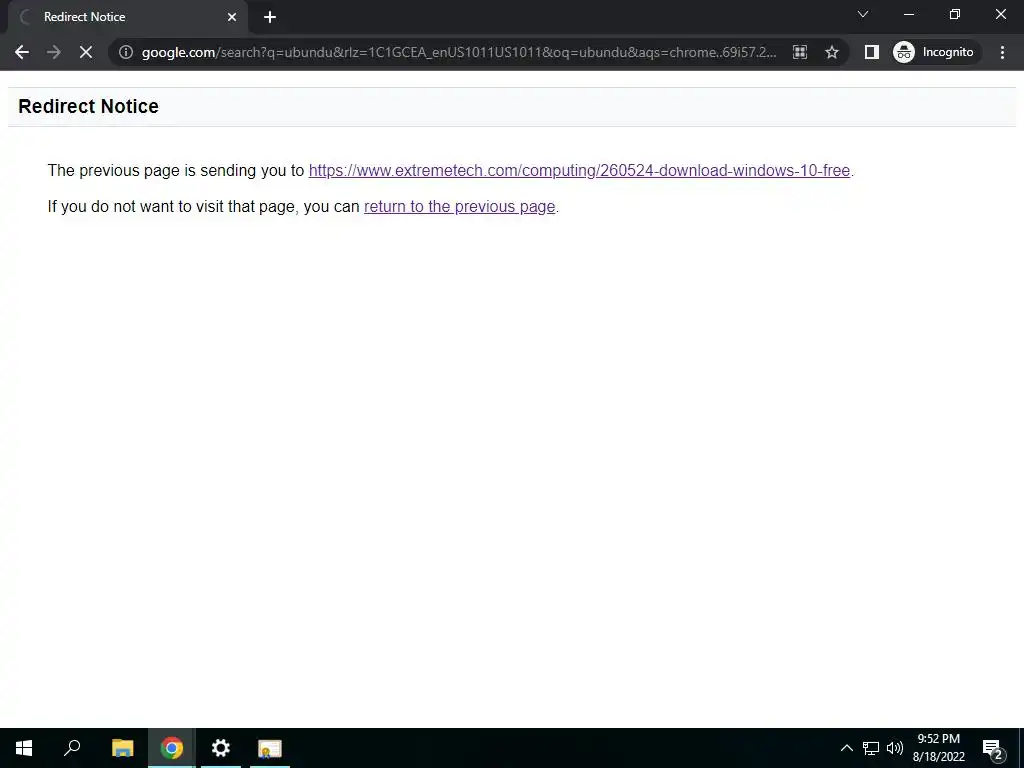This screenshot has height=768, width=1024.
Task: Click the Incognito profile button
Action: pyautogui.click(x=935, y=52)
